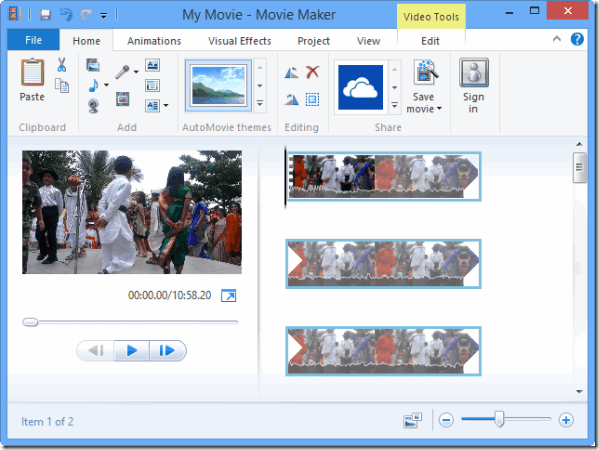
Task: Click the Copy icon below scissors
Action: [x=62, y=86]
